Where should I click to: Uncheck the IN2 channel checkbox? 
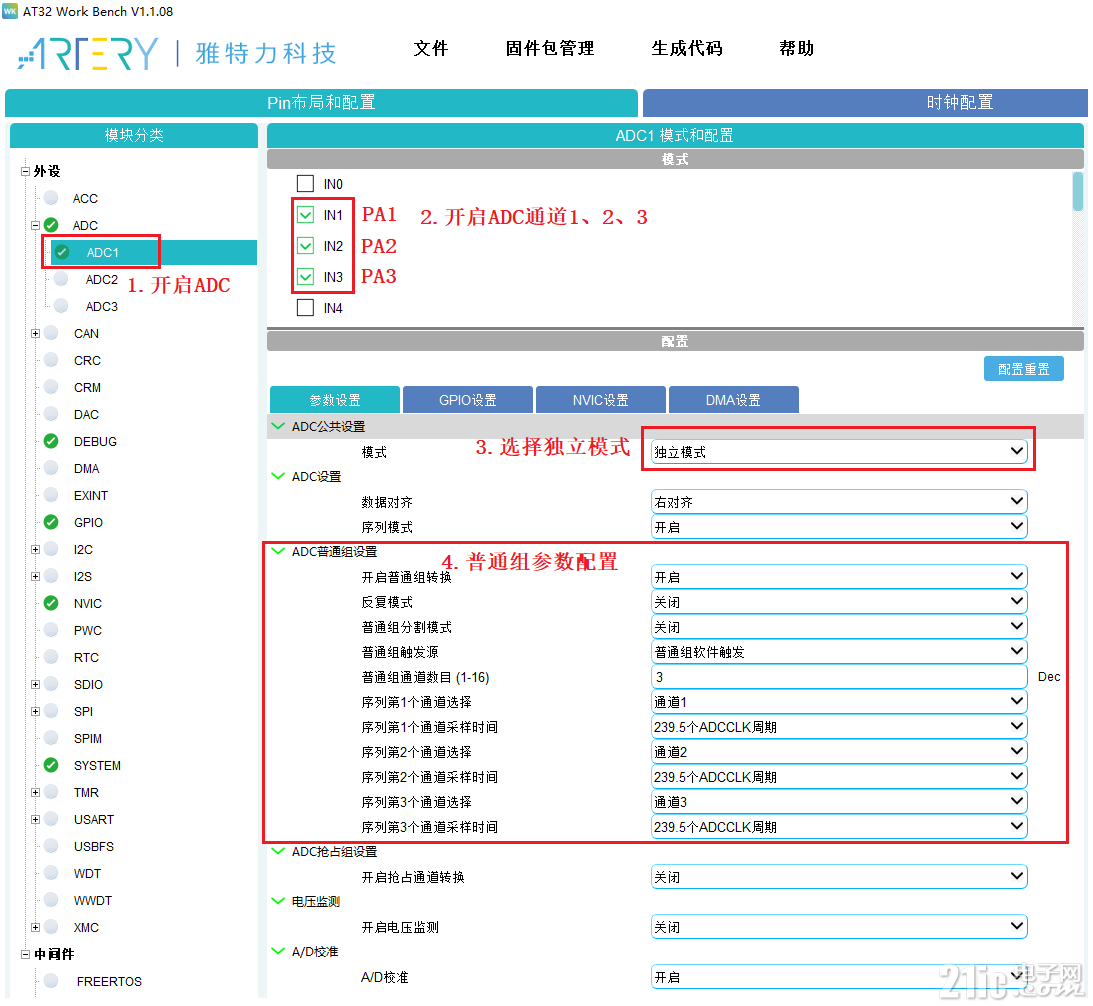click(x=305, y=245)
